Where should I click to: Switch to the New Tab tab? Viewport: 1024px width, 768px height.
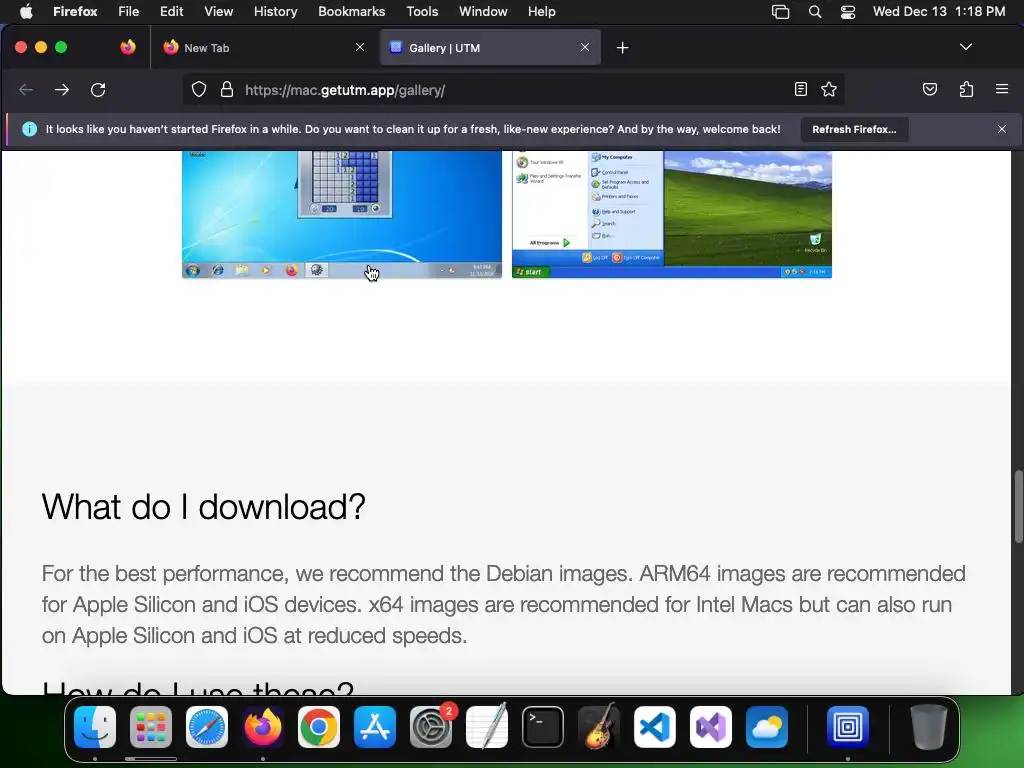(x=264, y=48)
